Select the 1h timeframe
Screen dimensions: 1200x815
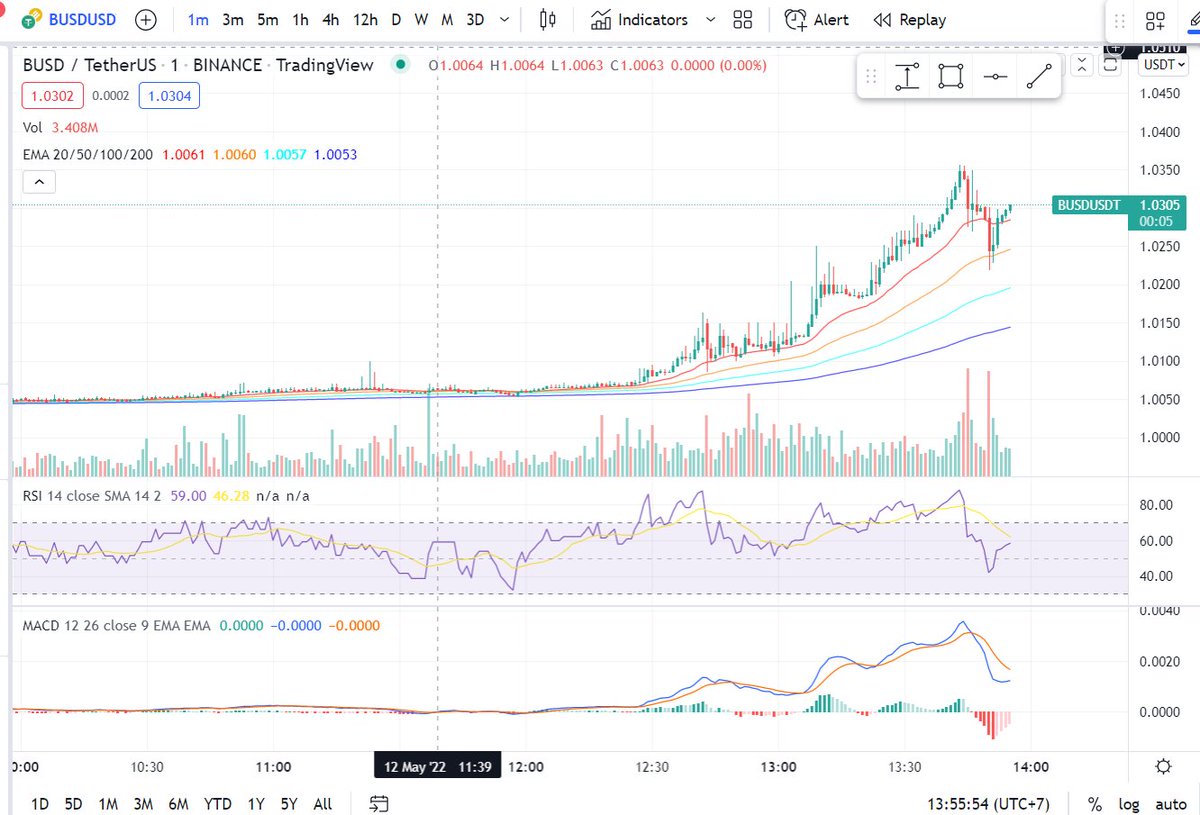coord(300,19)
